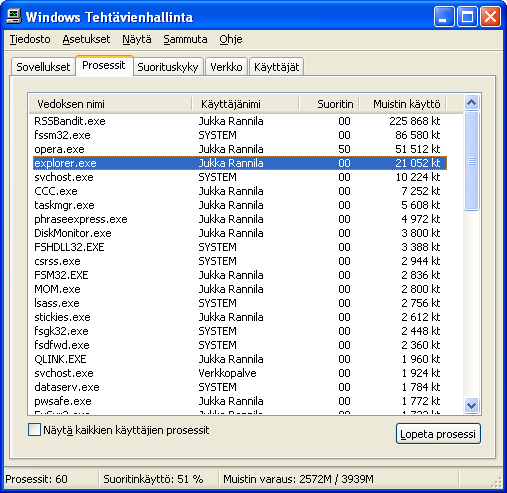Click the Lopeta prosessi button
The width and height of the screenshot is (507, 493).
pos(438,434)
